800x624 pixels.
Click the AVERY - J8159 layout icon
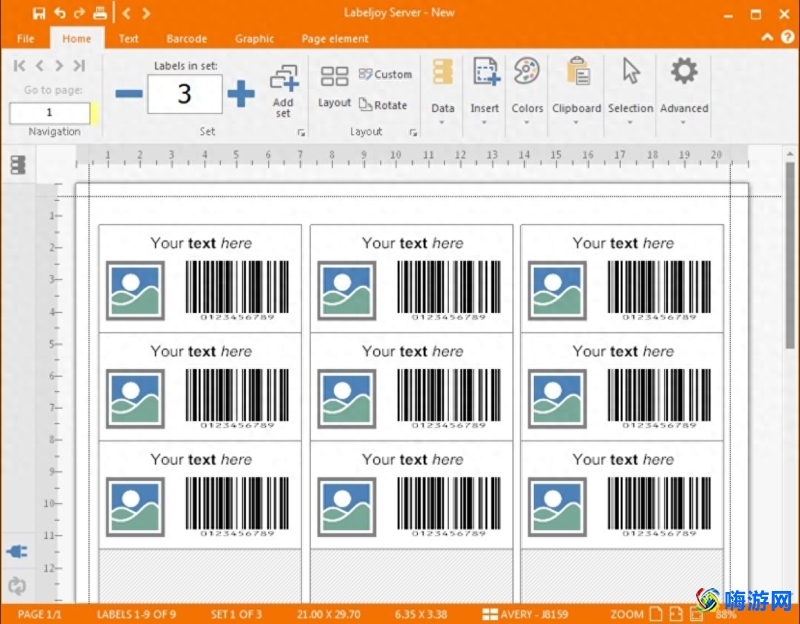(x=490, y=614)
